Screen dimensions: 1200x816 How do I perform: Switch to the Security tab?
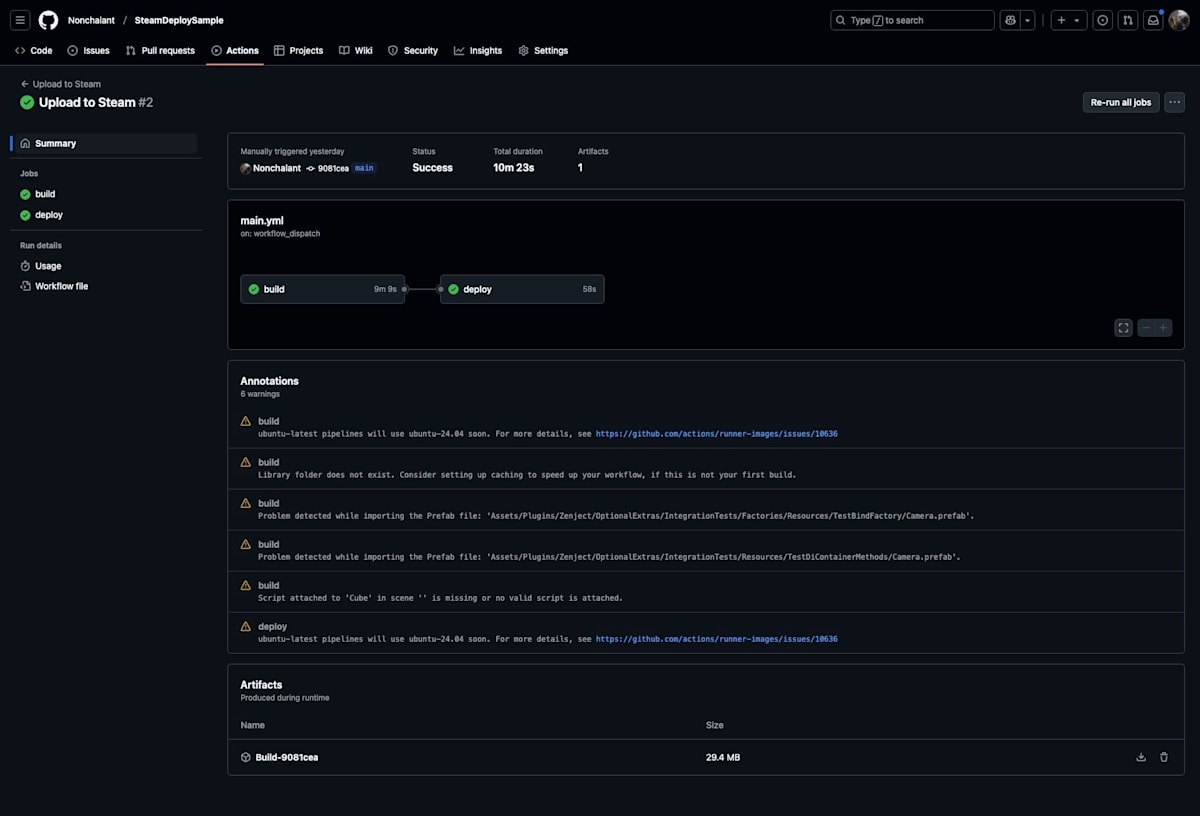pos(413,50)
